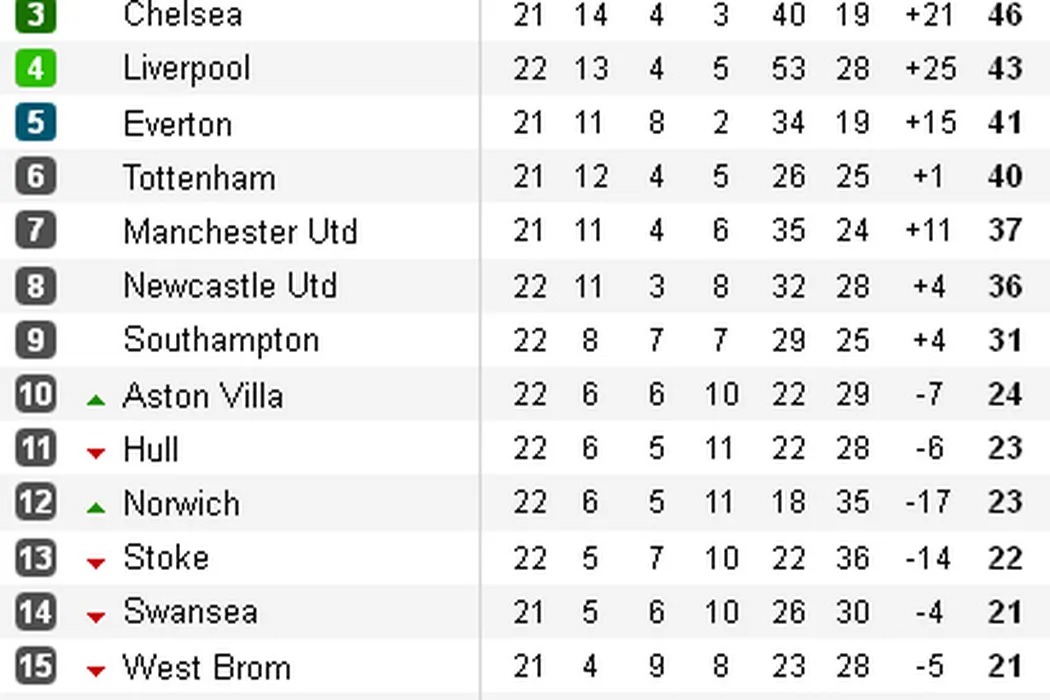The height and width of the screenshot is (700, 1050).
Task: Open the Southampton team page
Action: point(221,340)
